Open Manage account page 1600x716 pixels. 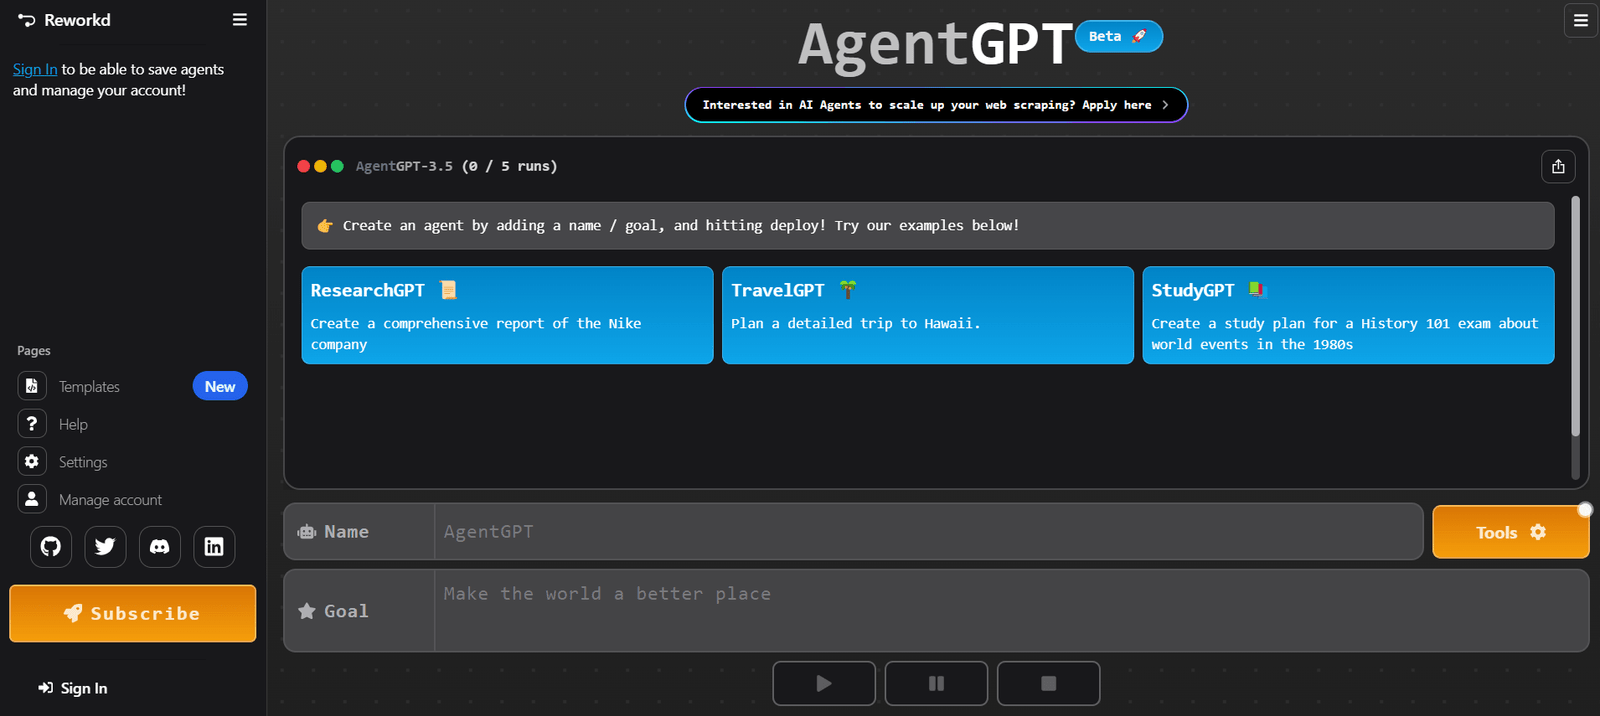coord(110,500)
